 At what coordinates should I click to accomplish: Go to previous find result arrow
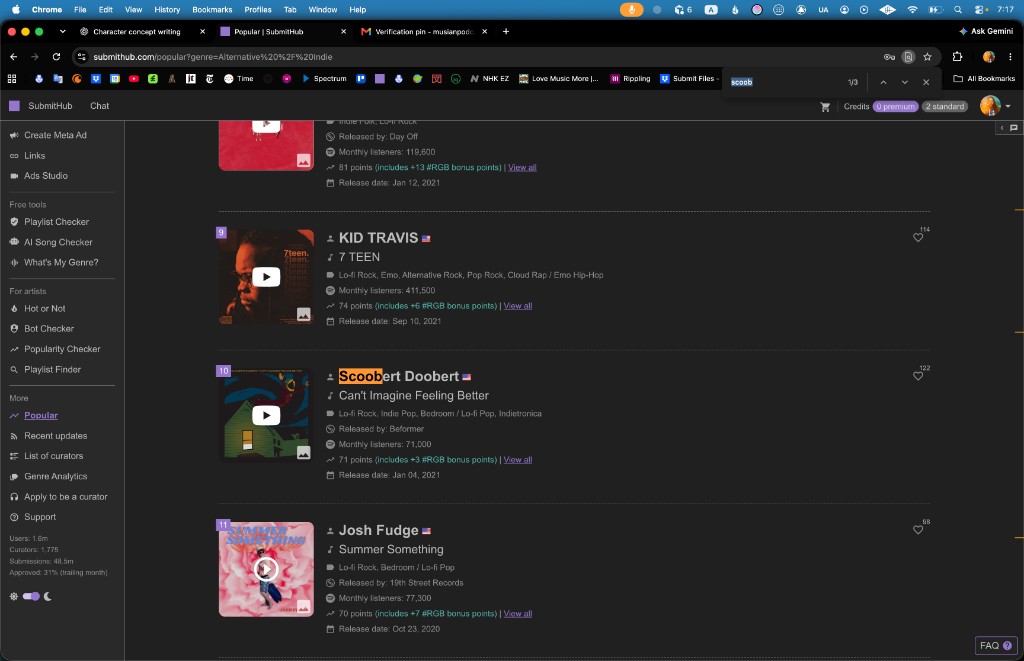[x=883, y=82]
